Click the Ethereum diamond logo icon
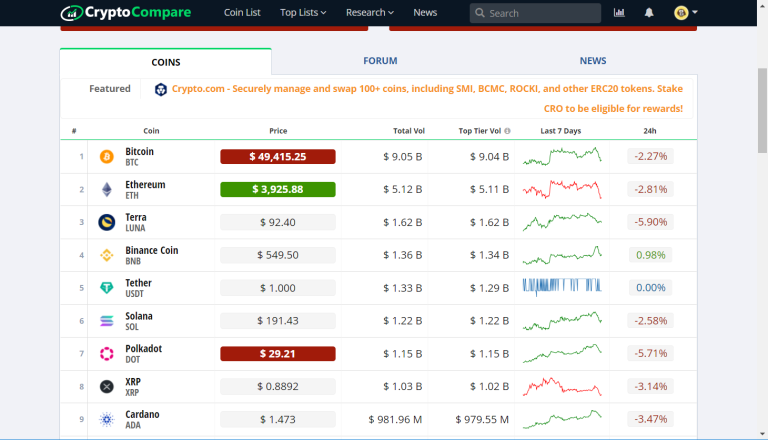This screenshot has height=440, width=768. [107, 190]
